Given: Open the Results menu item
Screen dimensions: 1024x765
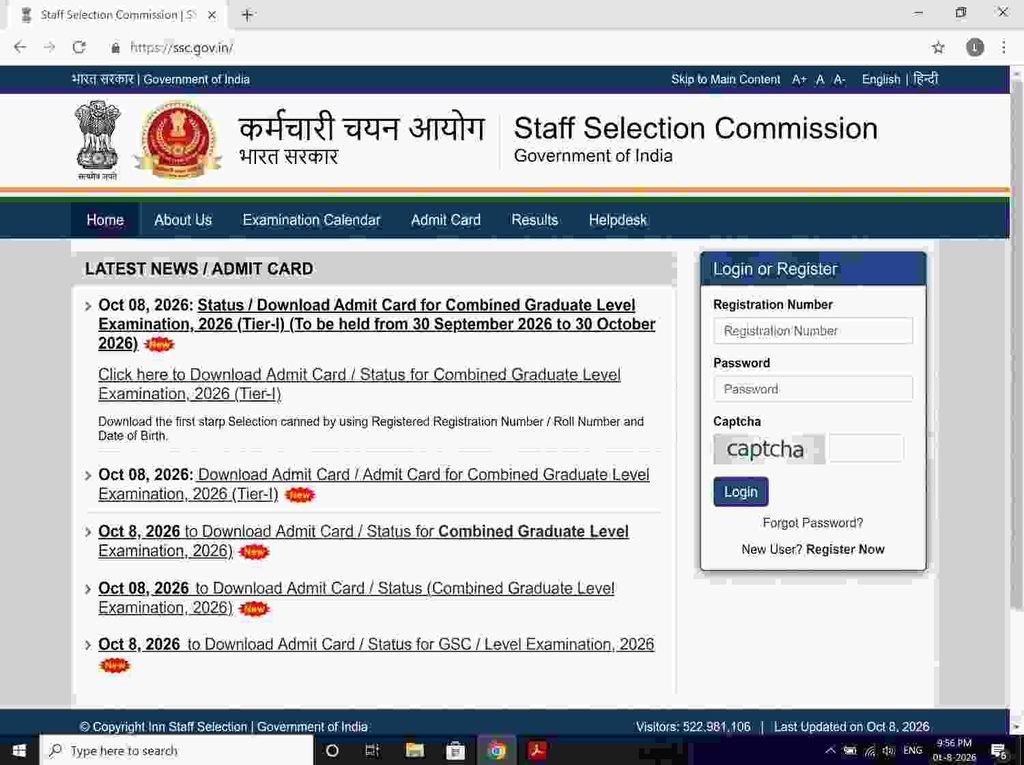Looking at the screenshot, I should tap(535, 220).
